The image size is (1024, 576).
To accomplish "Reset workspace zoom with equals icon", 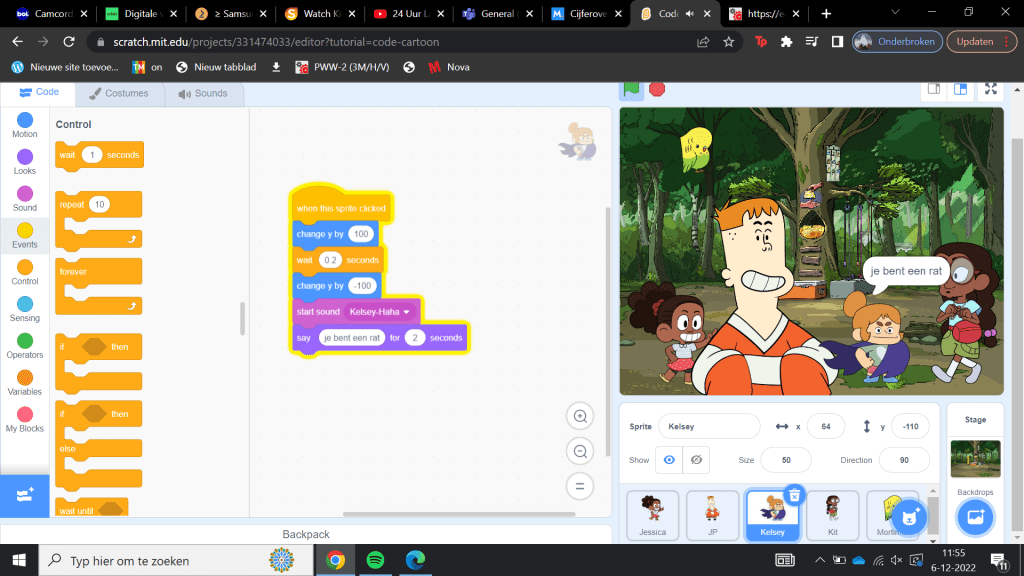I will [579, 487].
